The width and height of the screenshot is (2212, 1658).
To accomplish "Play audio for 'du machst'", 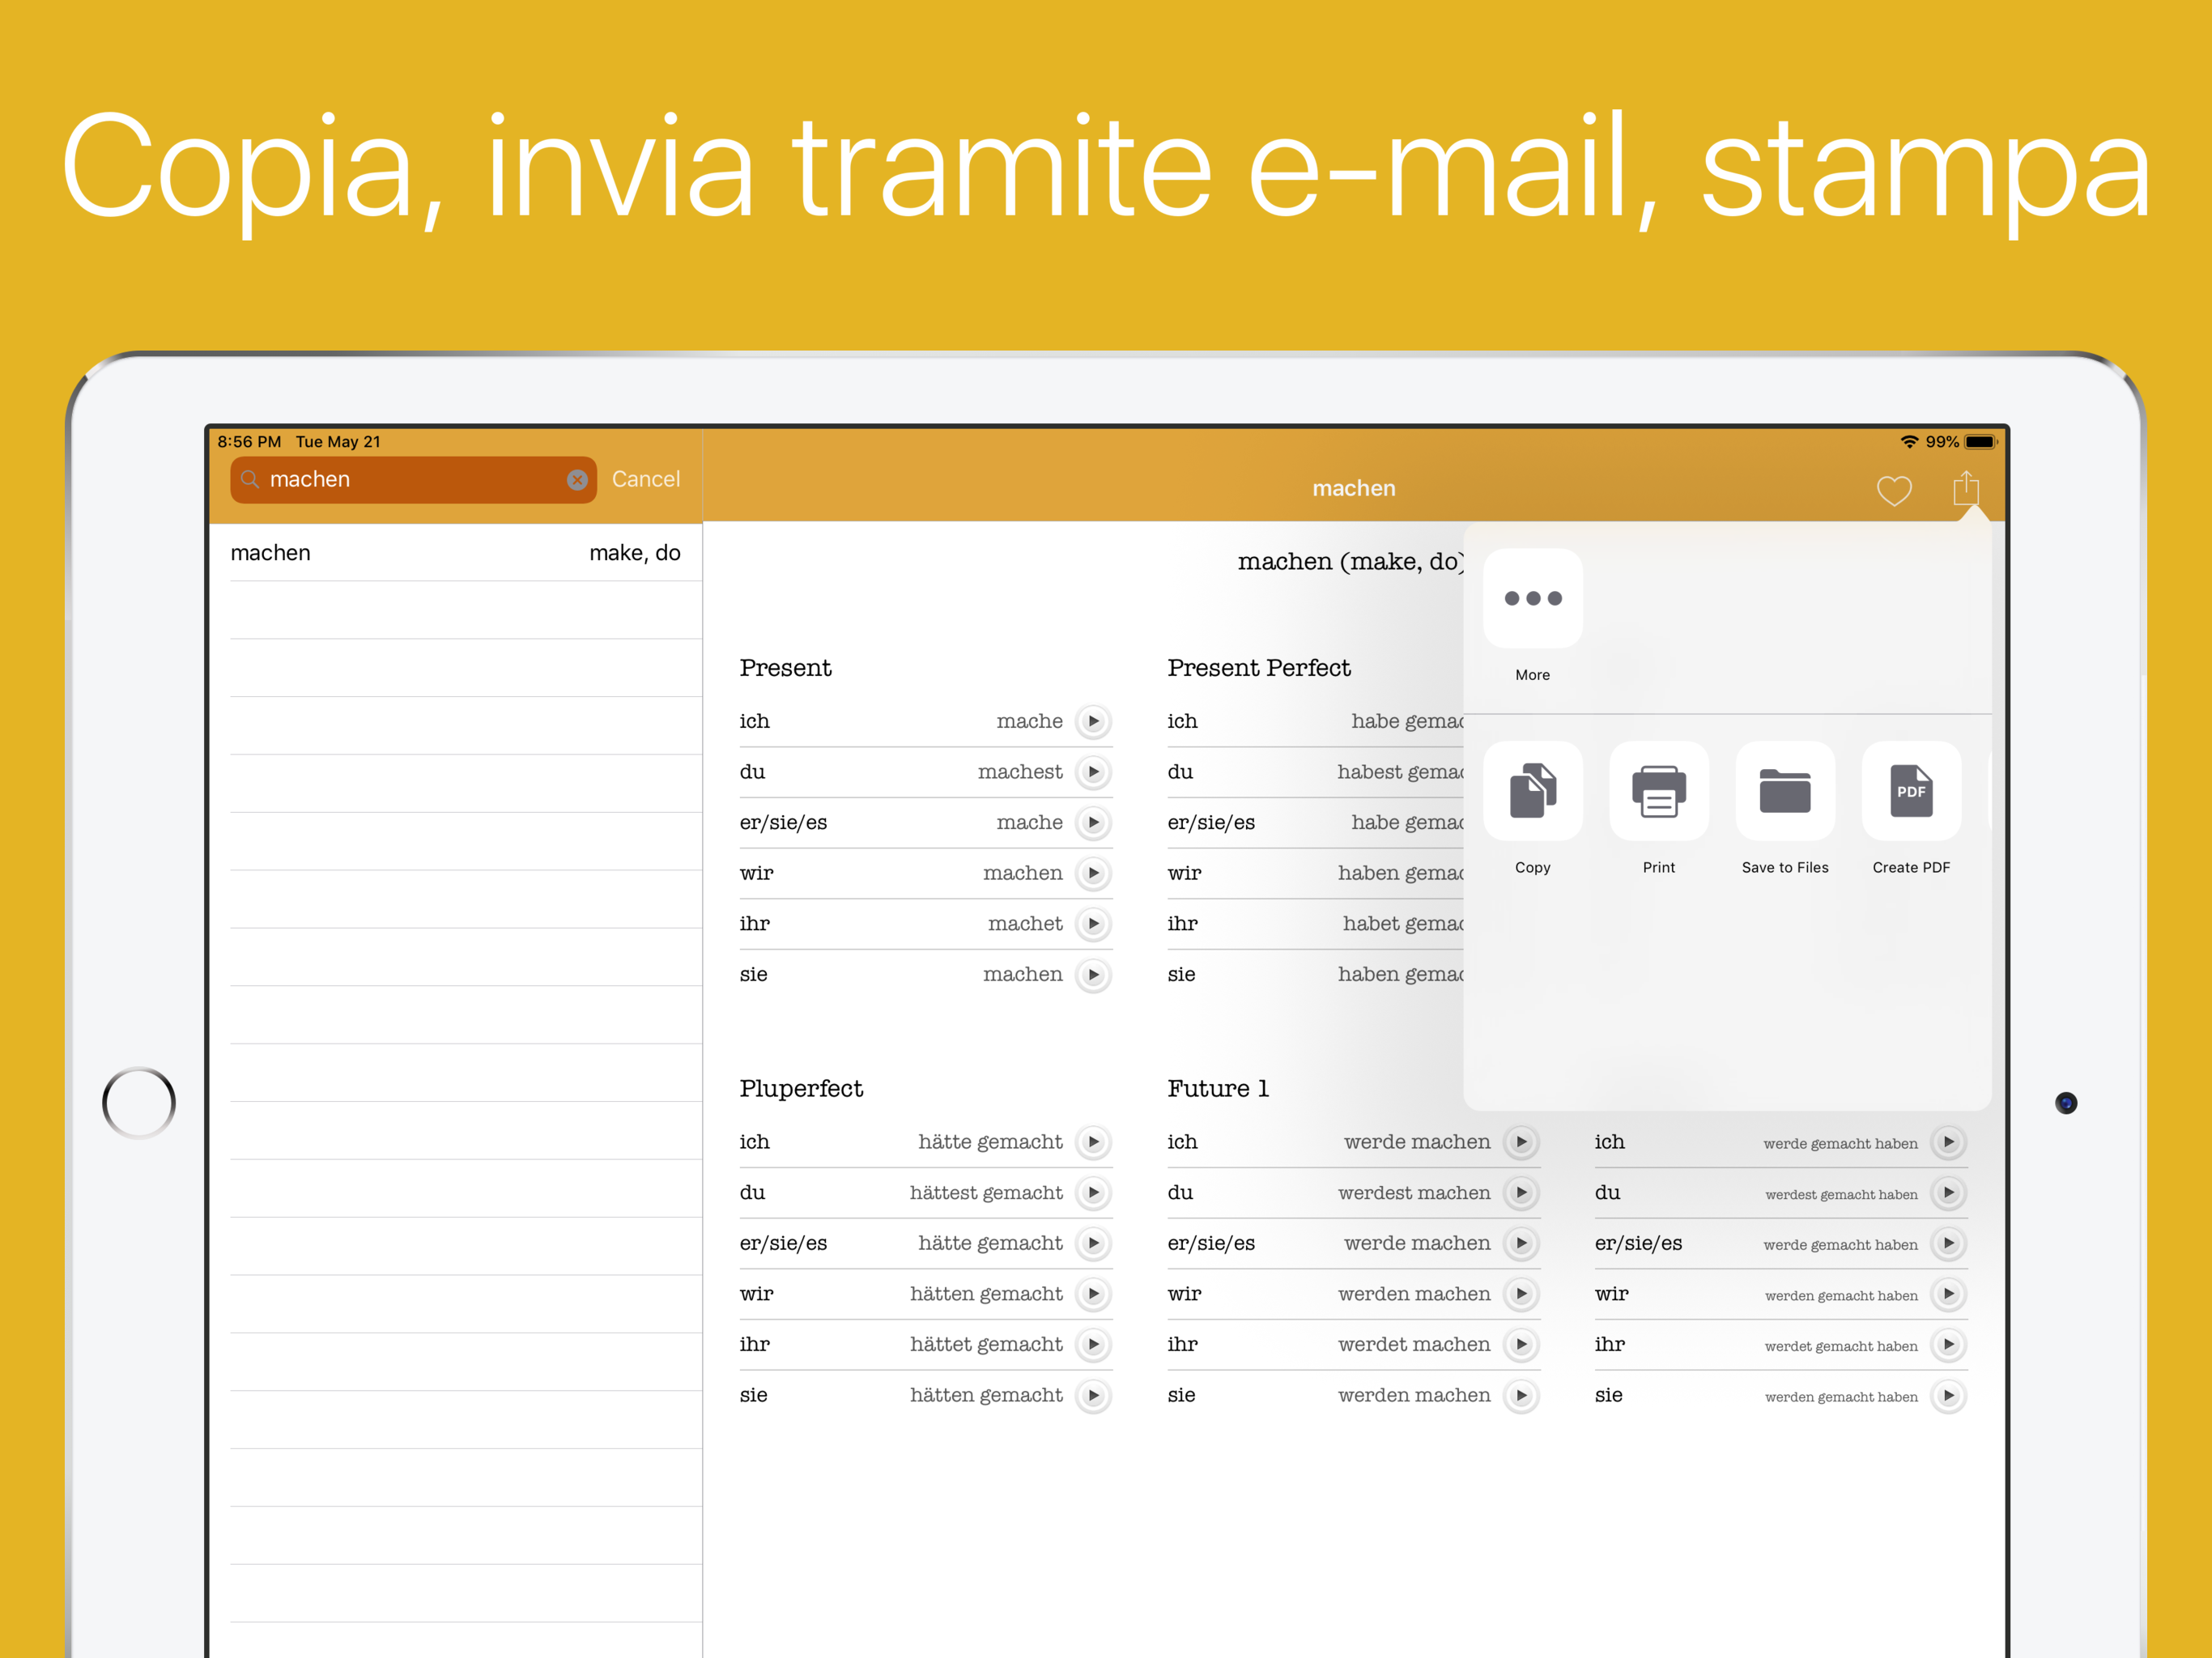I will pos(1093,772).
